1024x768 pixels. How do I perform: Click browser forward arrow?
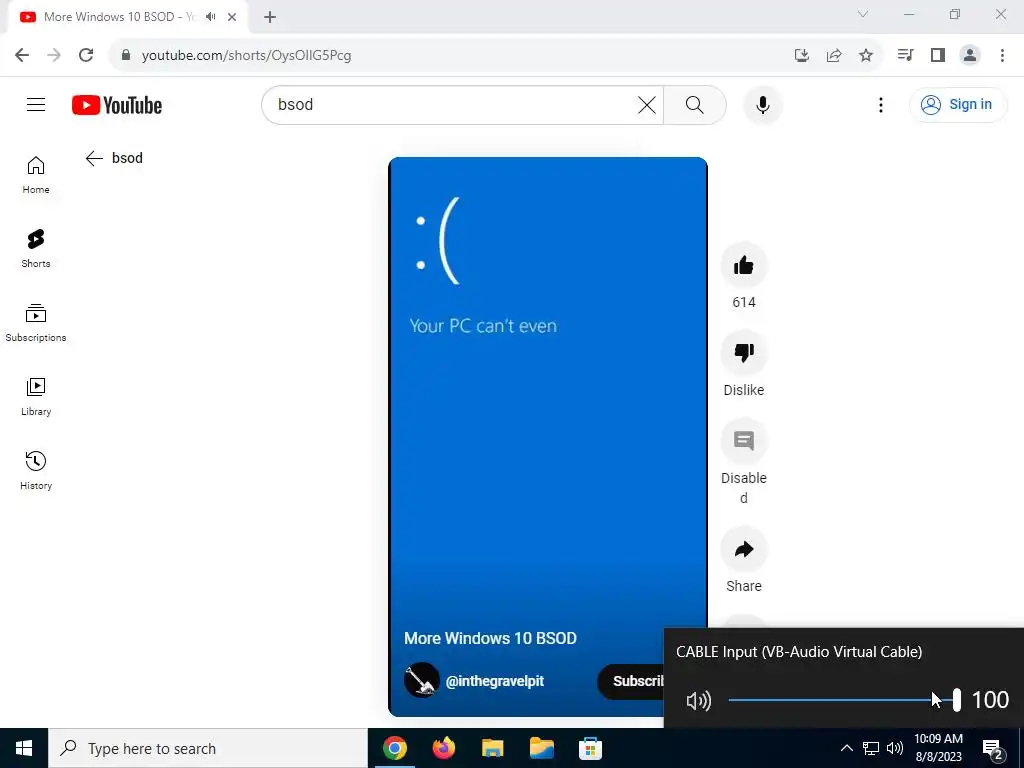pos(54,55)
